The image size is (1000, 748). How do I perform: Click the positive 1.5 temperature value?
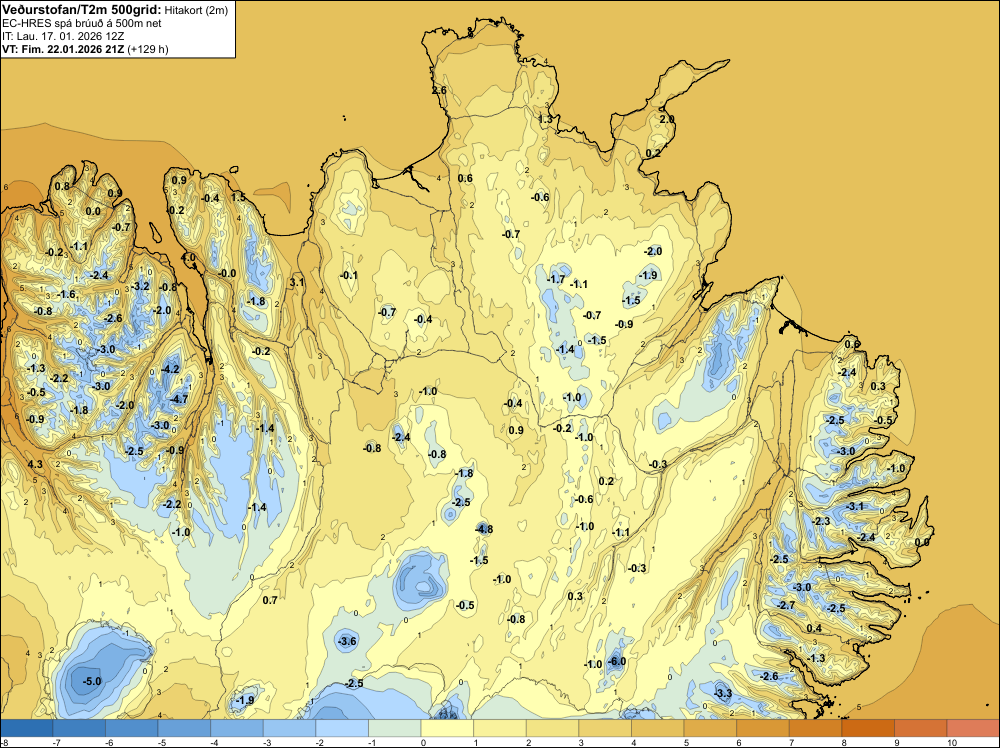pos(238,198)
